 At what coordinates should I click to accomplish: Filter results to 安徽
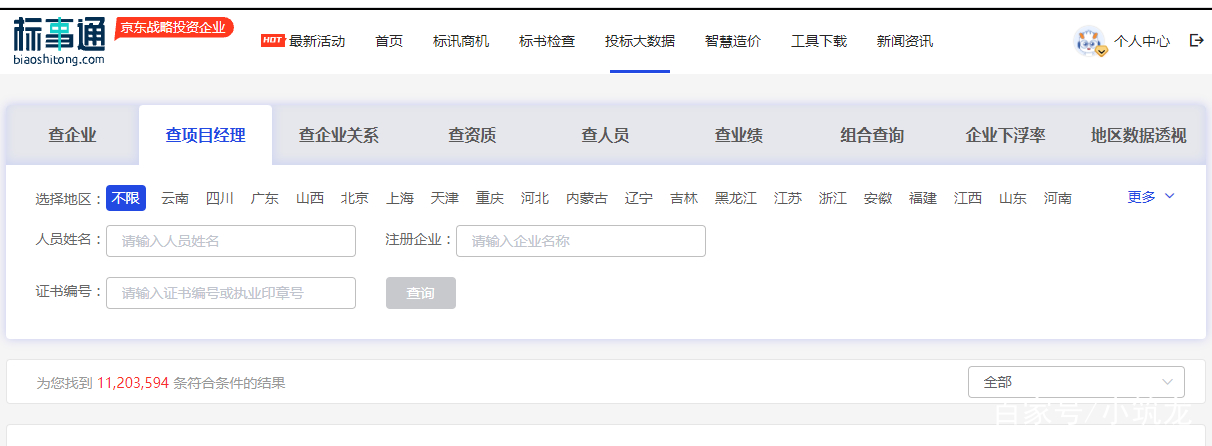tap(878, 198)
